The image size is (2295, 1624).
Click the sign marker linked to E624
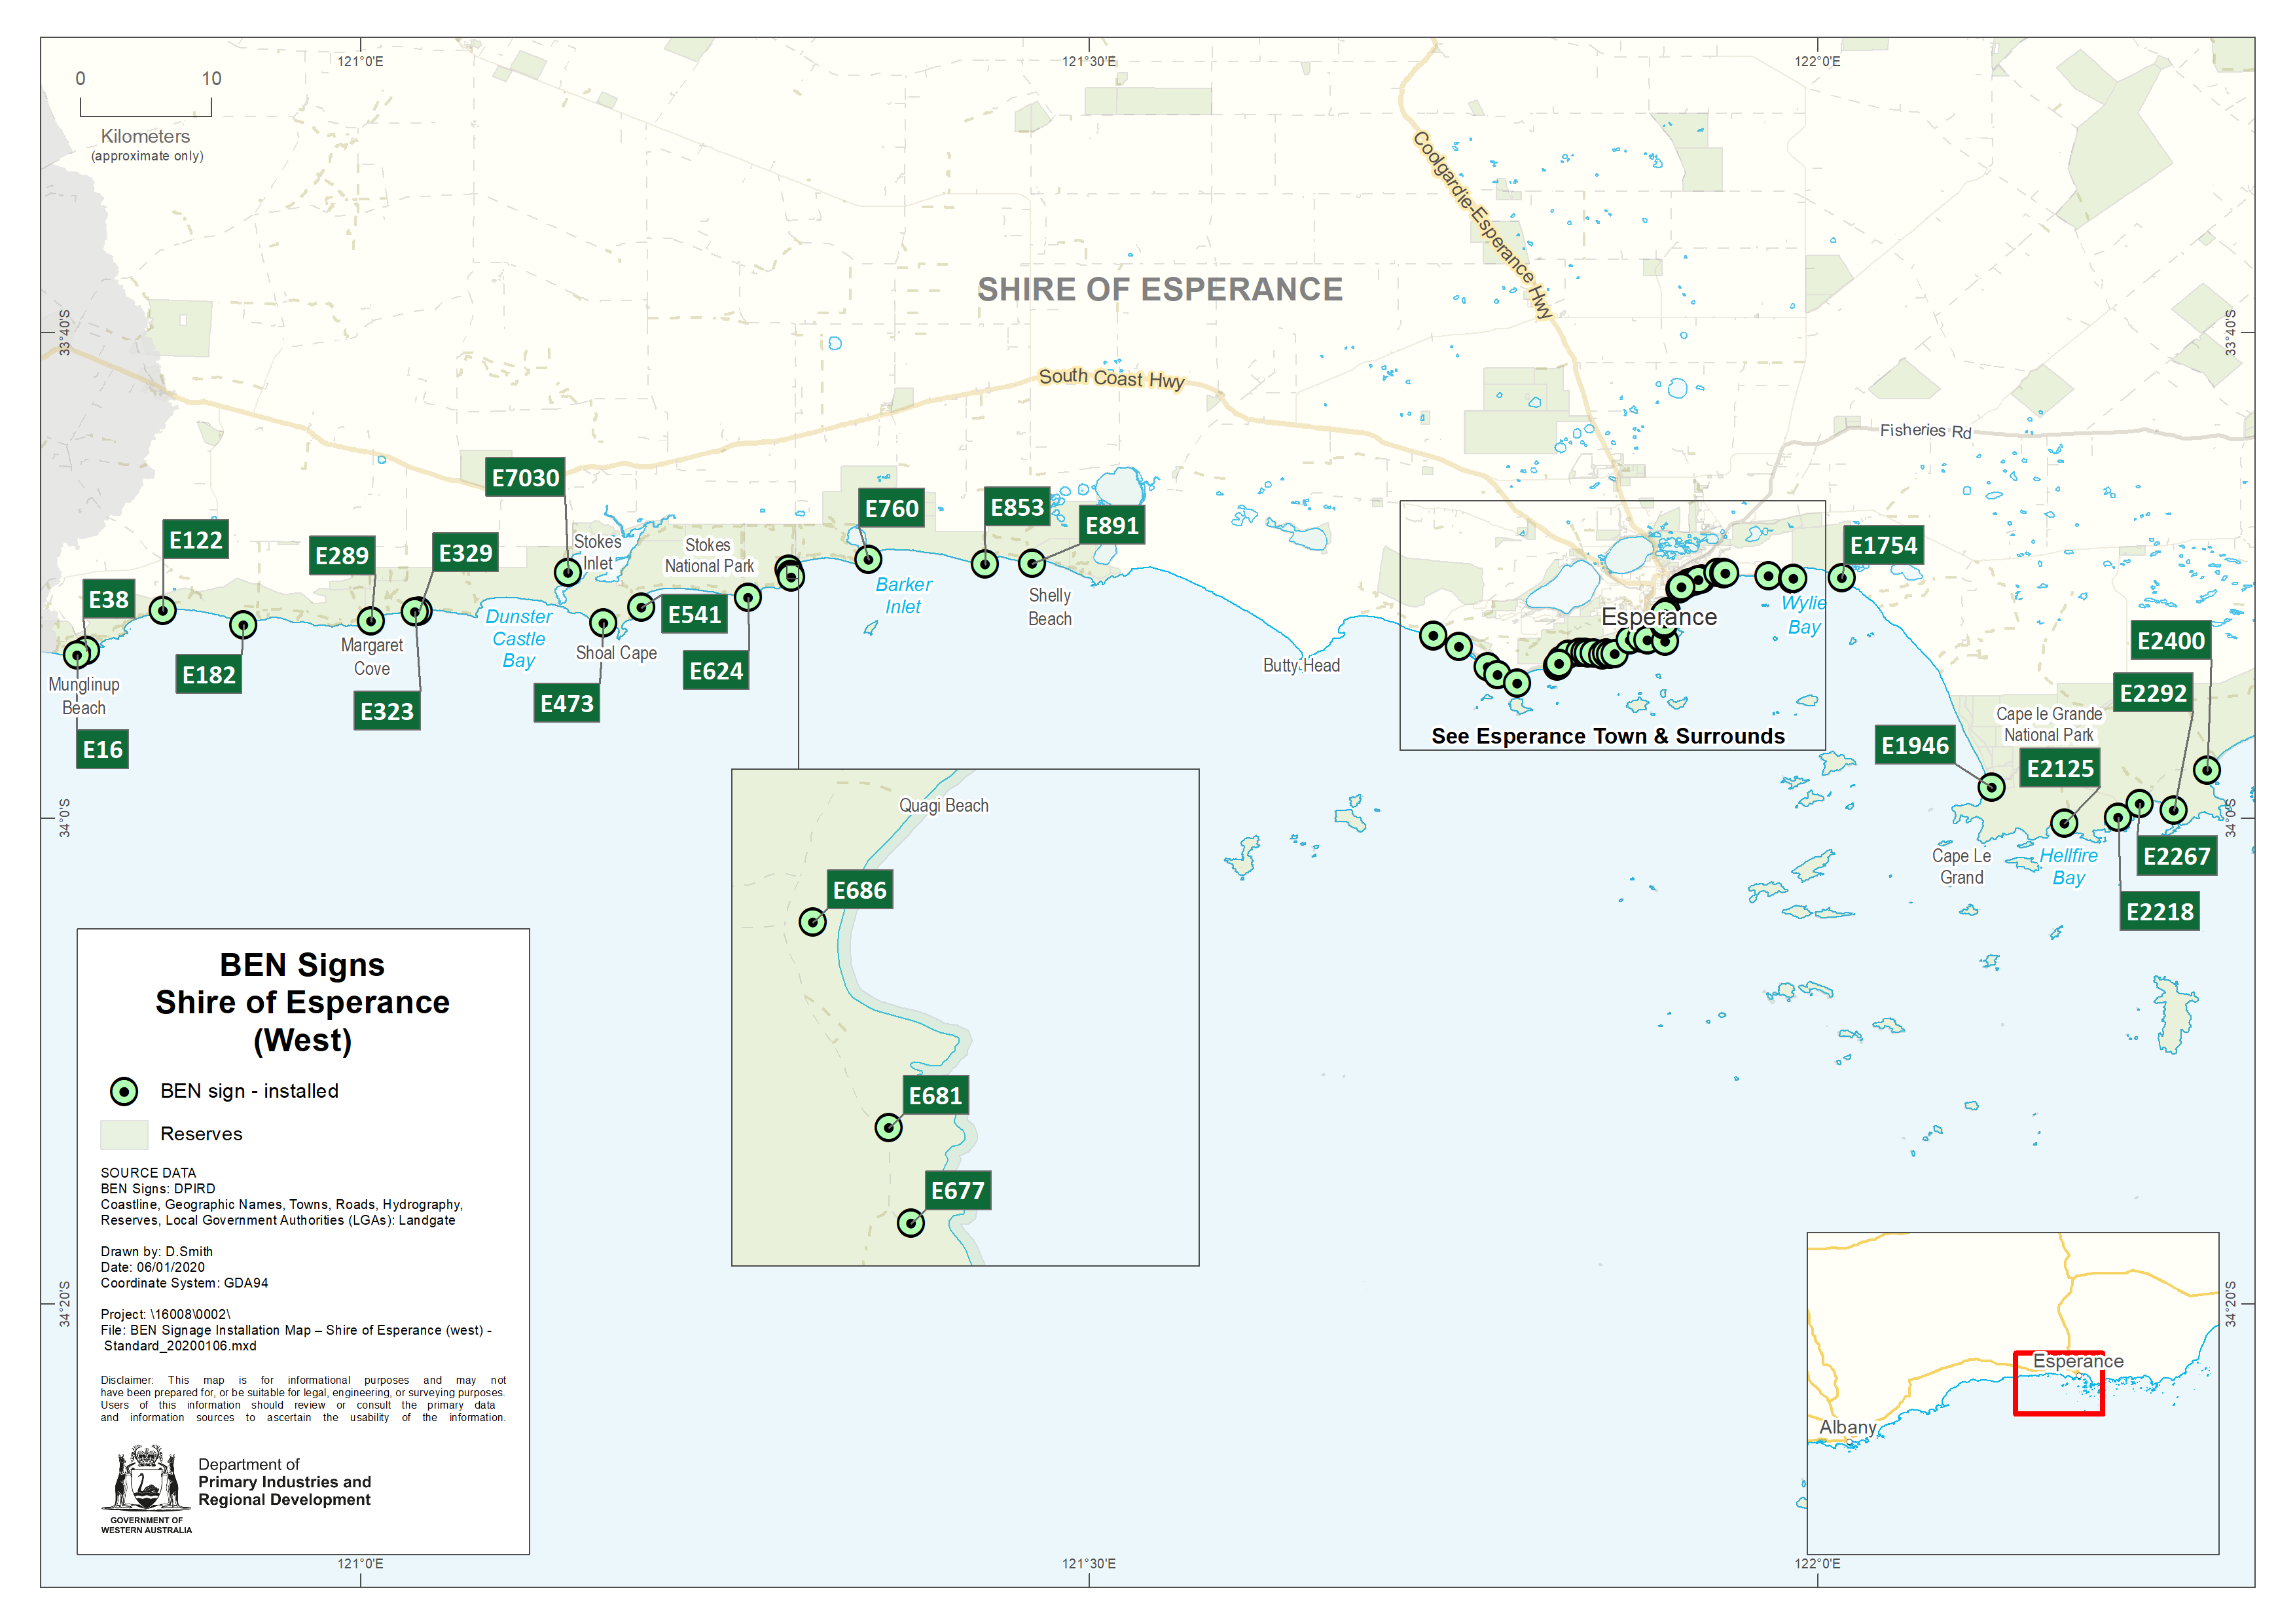747,598
